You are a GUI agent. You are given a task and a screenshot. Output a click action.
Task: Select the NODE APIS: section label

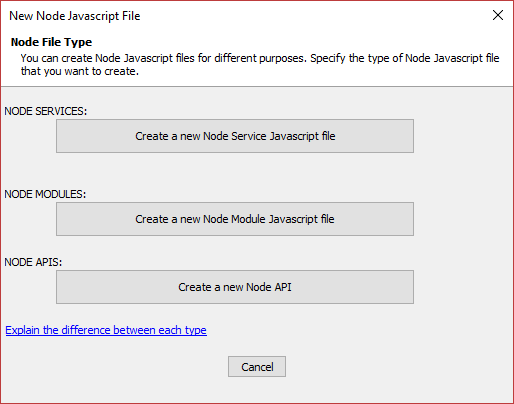coord(33,262)
